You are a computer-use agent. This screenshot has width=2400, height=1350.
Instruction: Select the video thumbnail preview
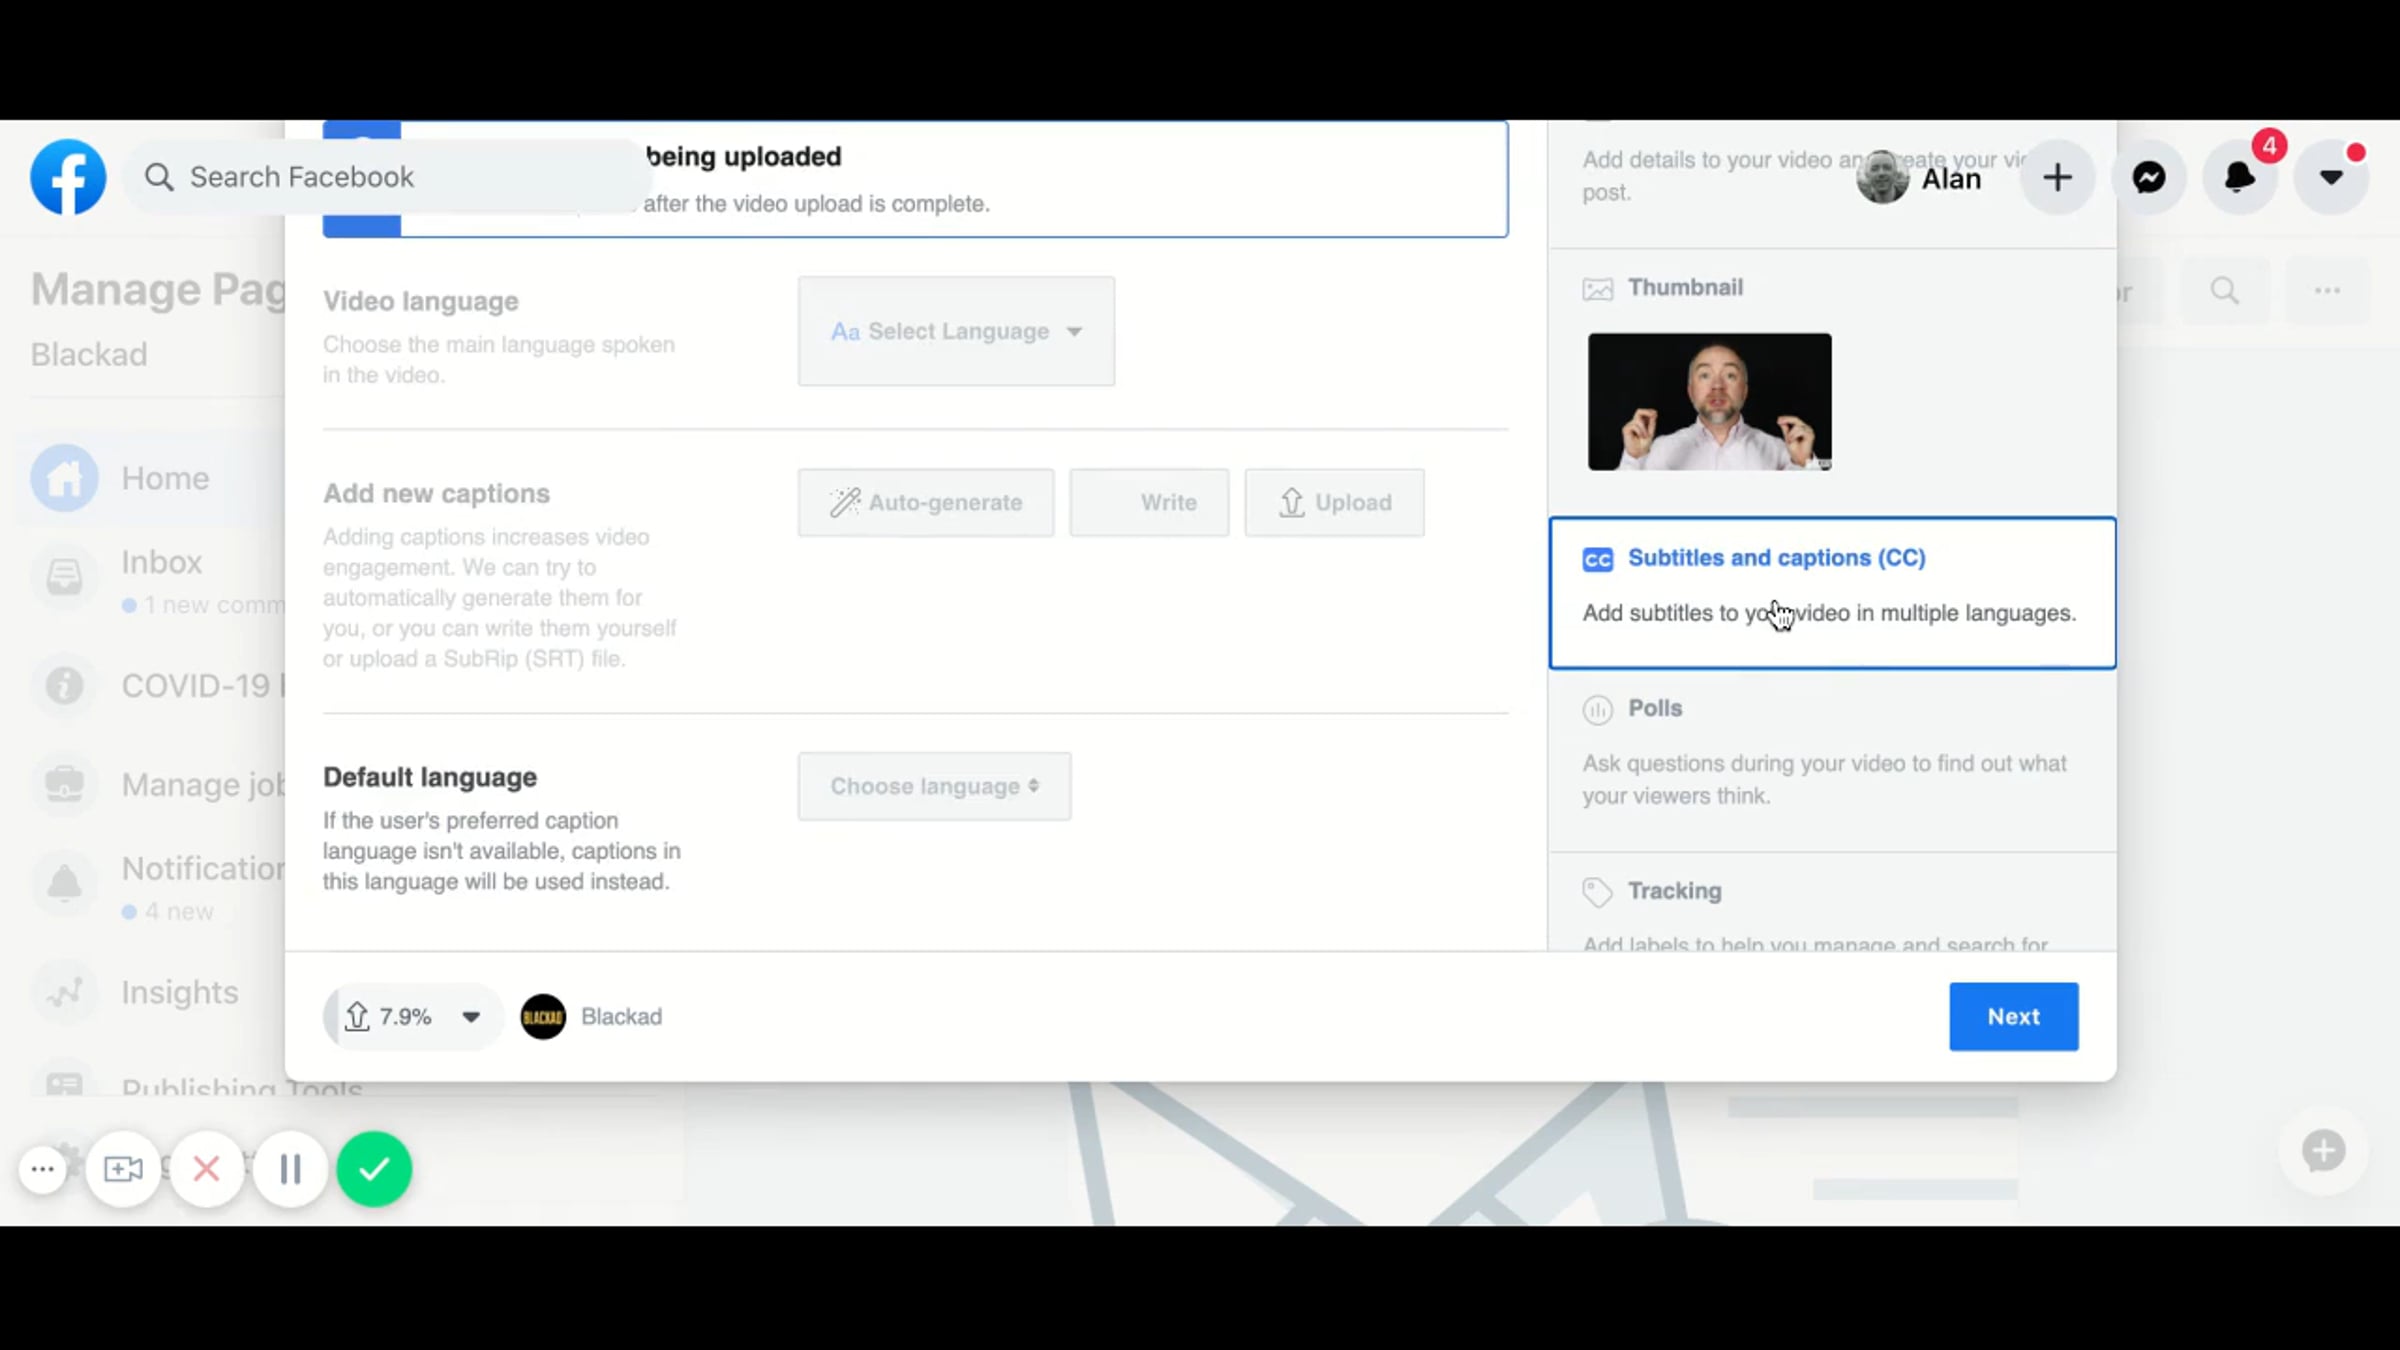pyautogui.click(x=1710, y=402)
